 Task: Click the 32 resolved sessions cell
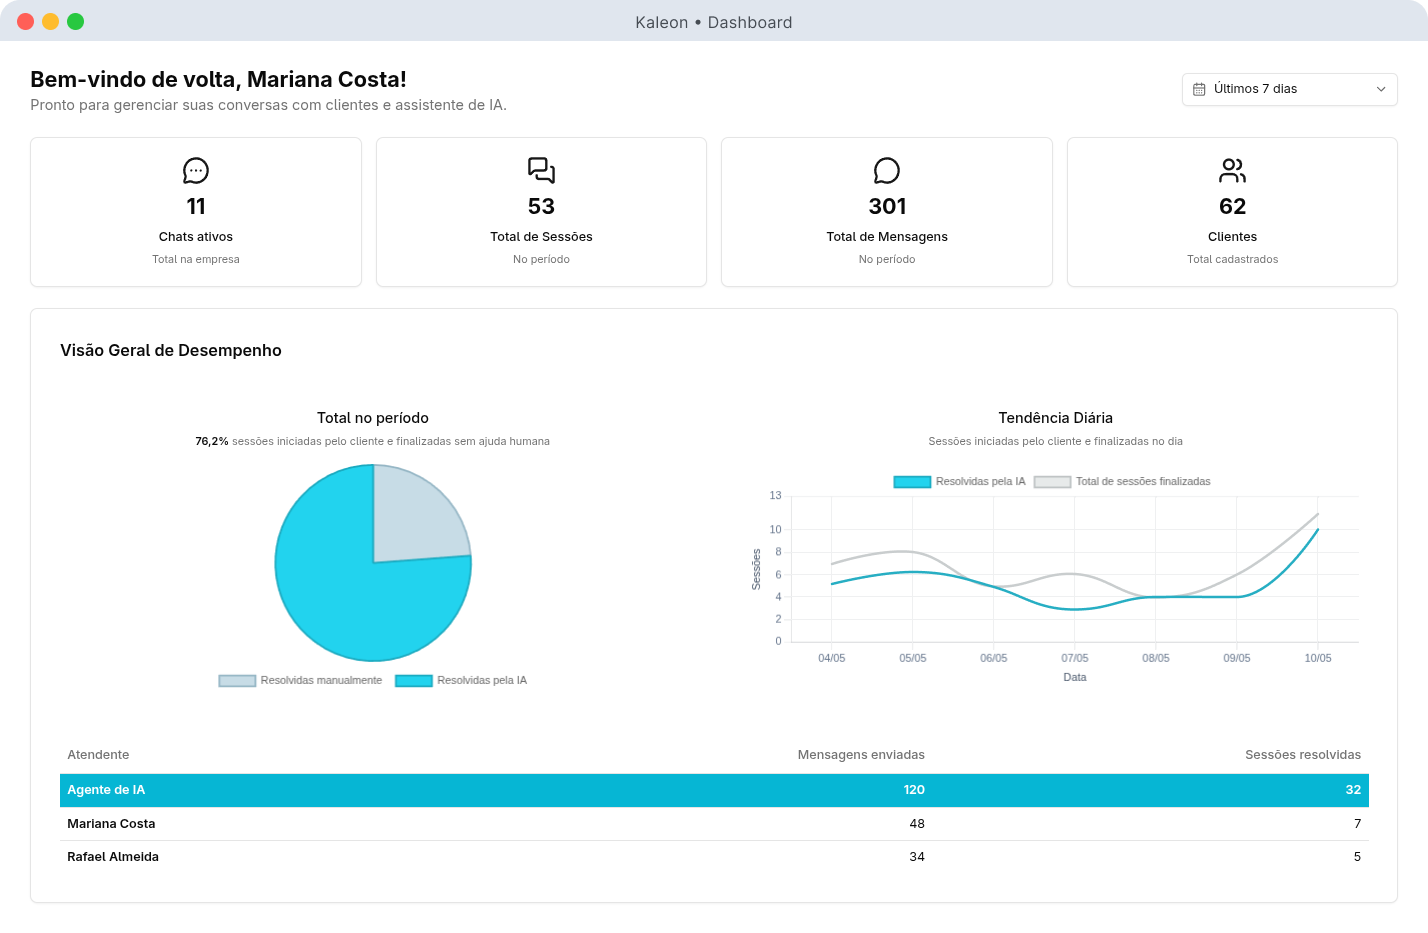1353,790
